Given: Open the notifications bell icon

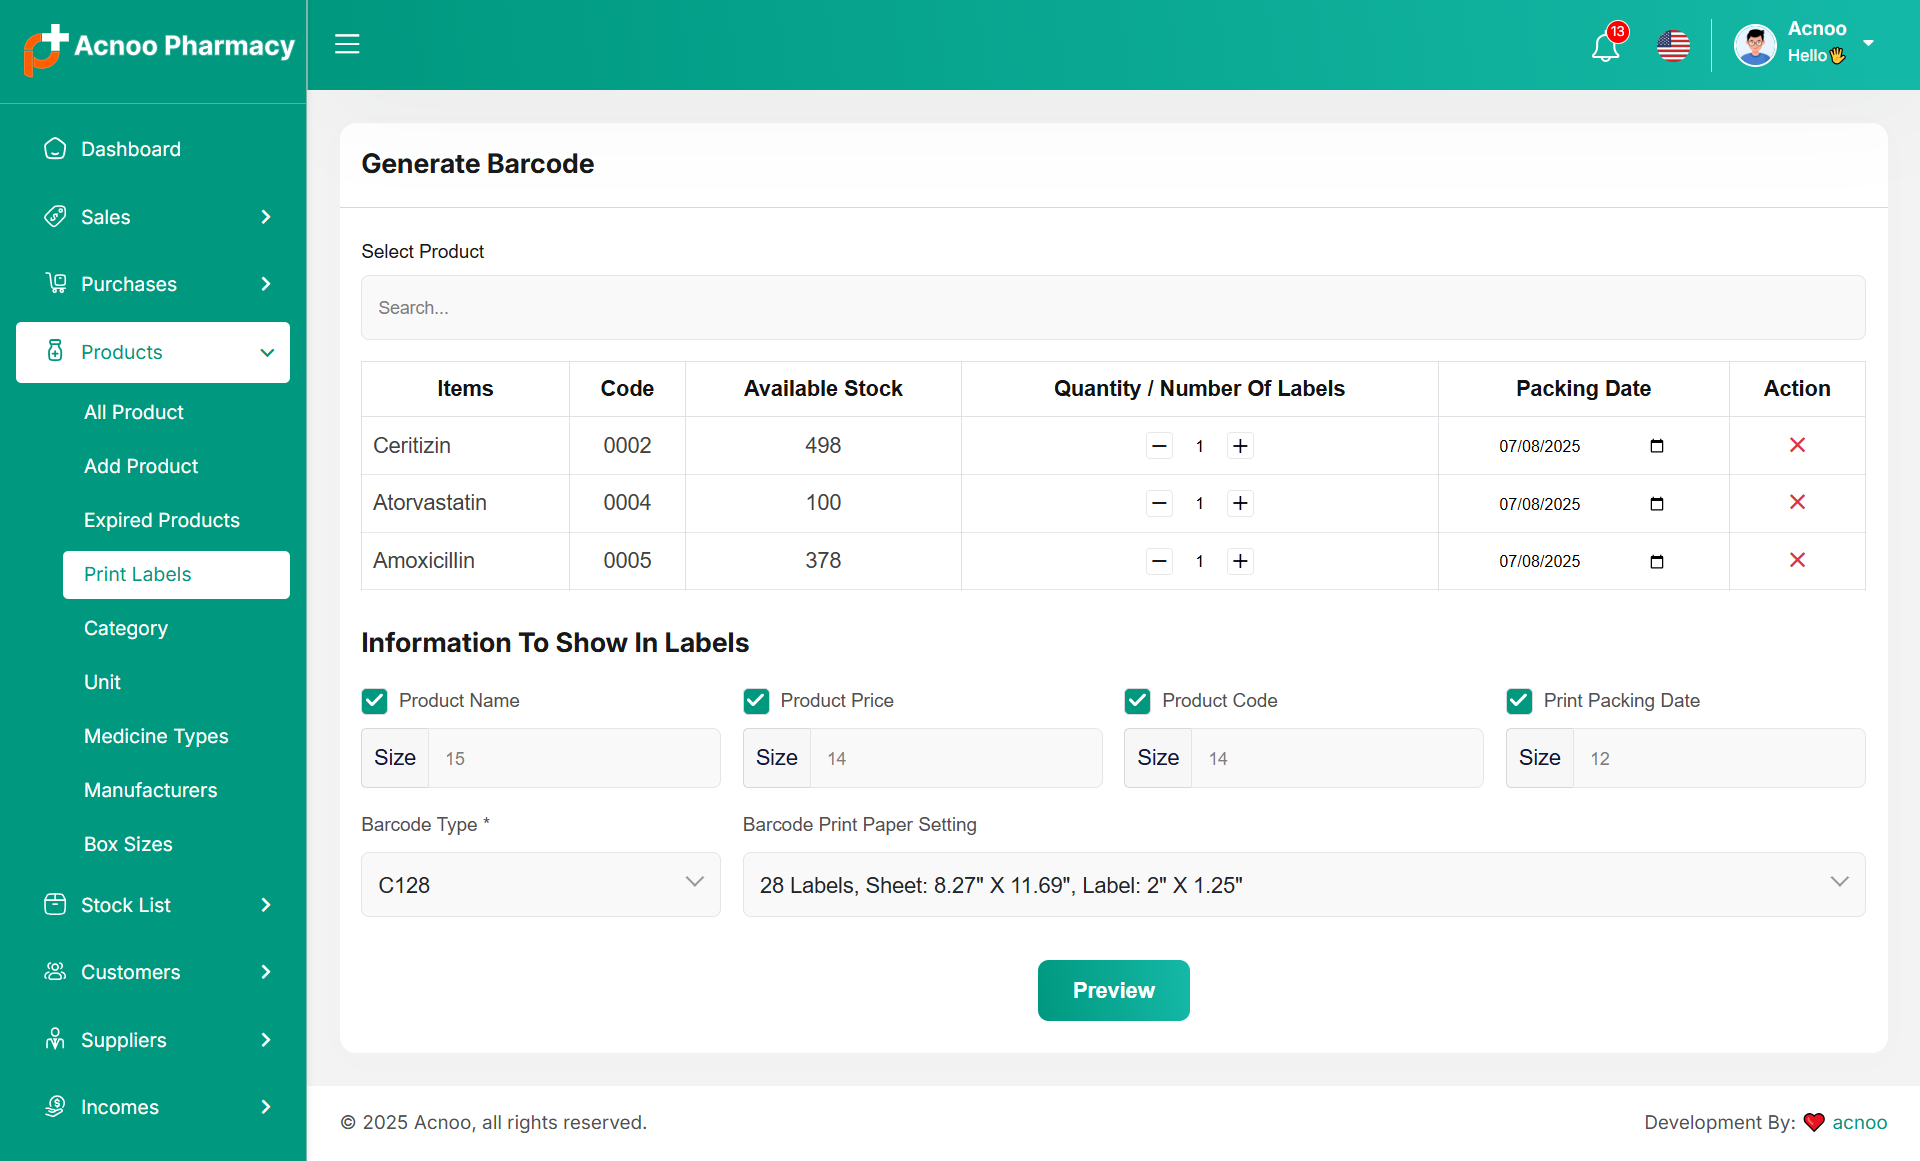Looking at the screenshot, I should [1605, 46].
